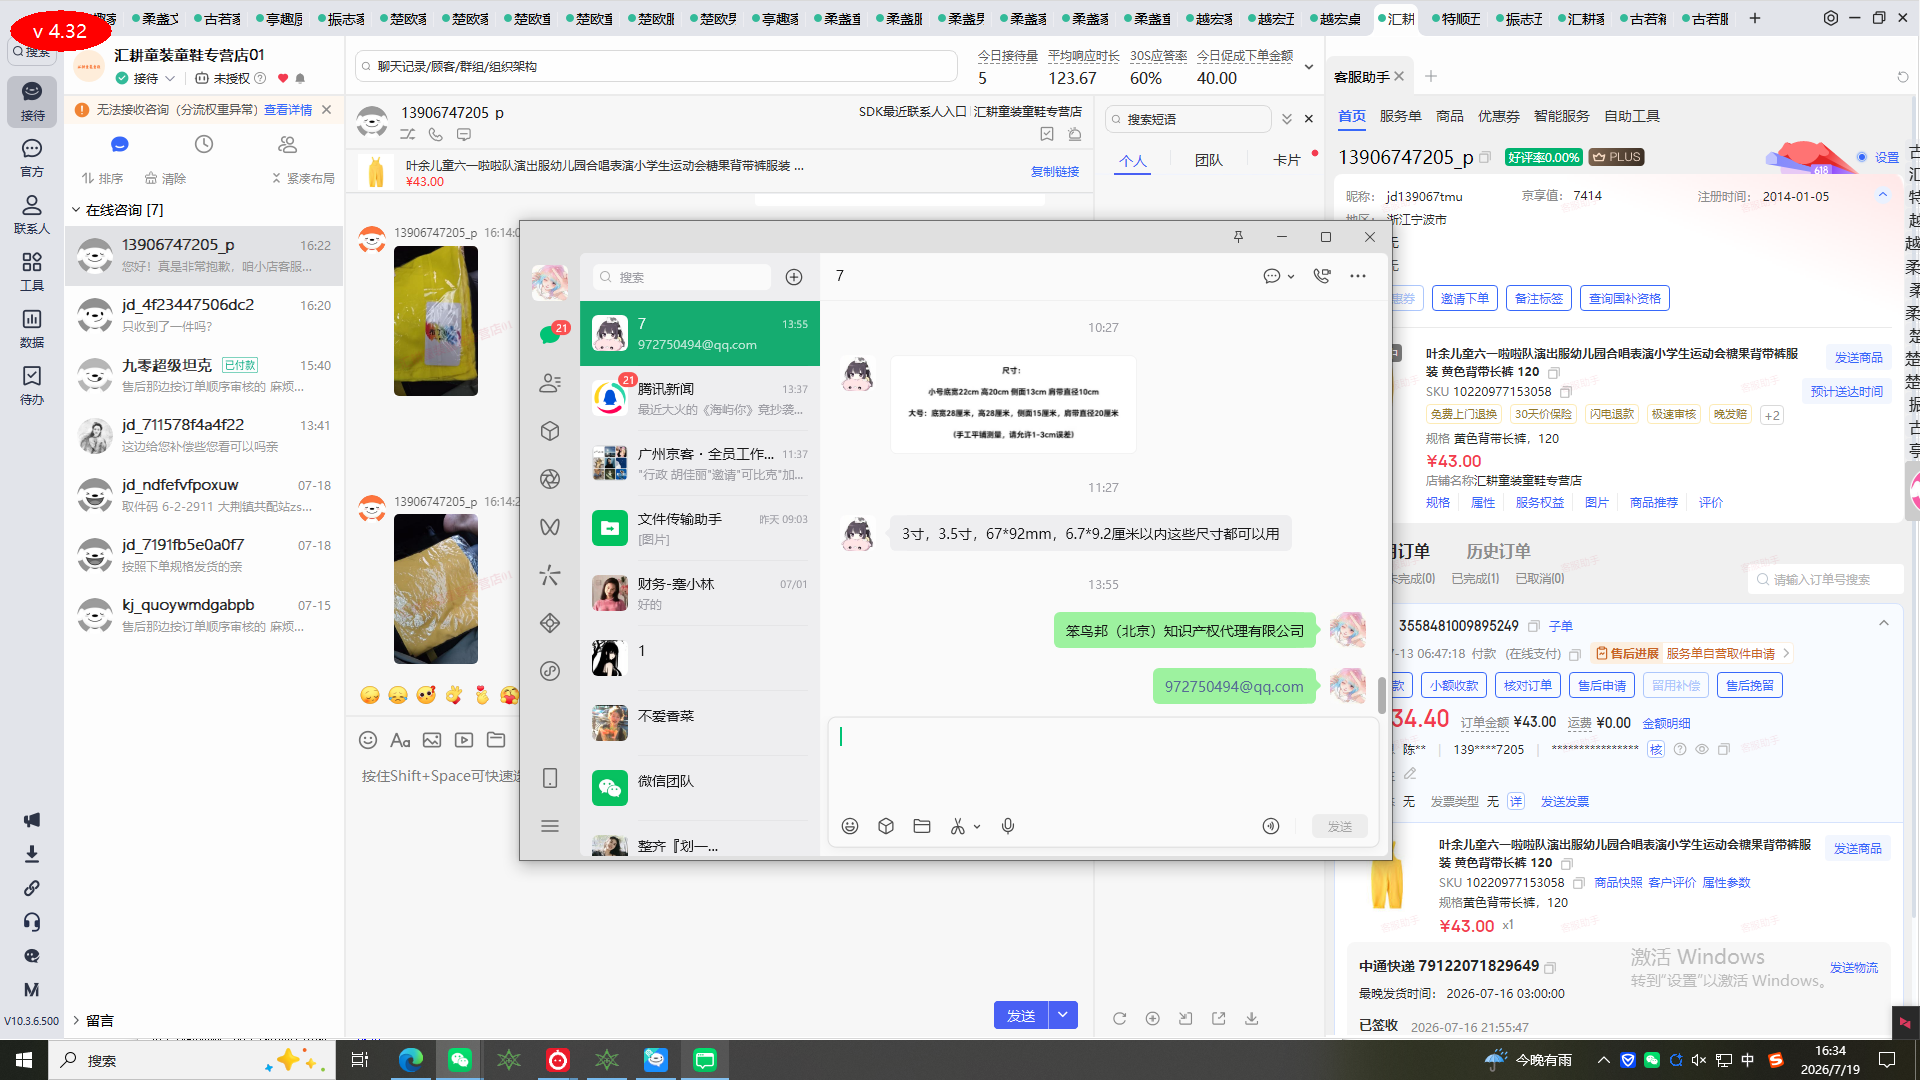Click the 邀请下单 button
The width and height of the screenshot is (1920, 1080).
1465,298
